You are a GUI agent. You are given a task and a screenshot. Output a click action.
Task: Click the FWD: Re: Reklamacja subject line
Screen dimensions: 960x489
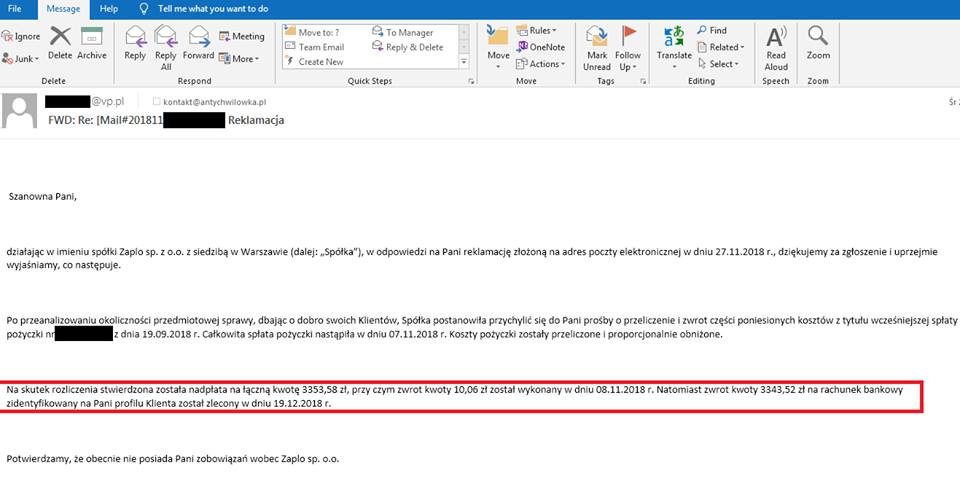[166, 120]
